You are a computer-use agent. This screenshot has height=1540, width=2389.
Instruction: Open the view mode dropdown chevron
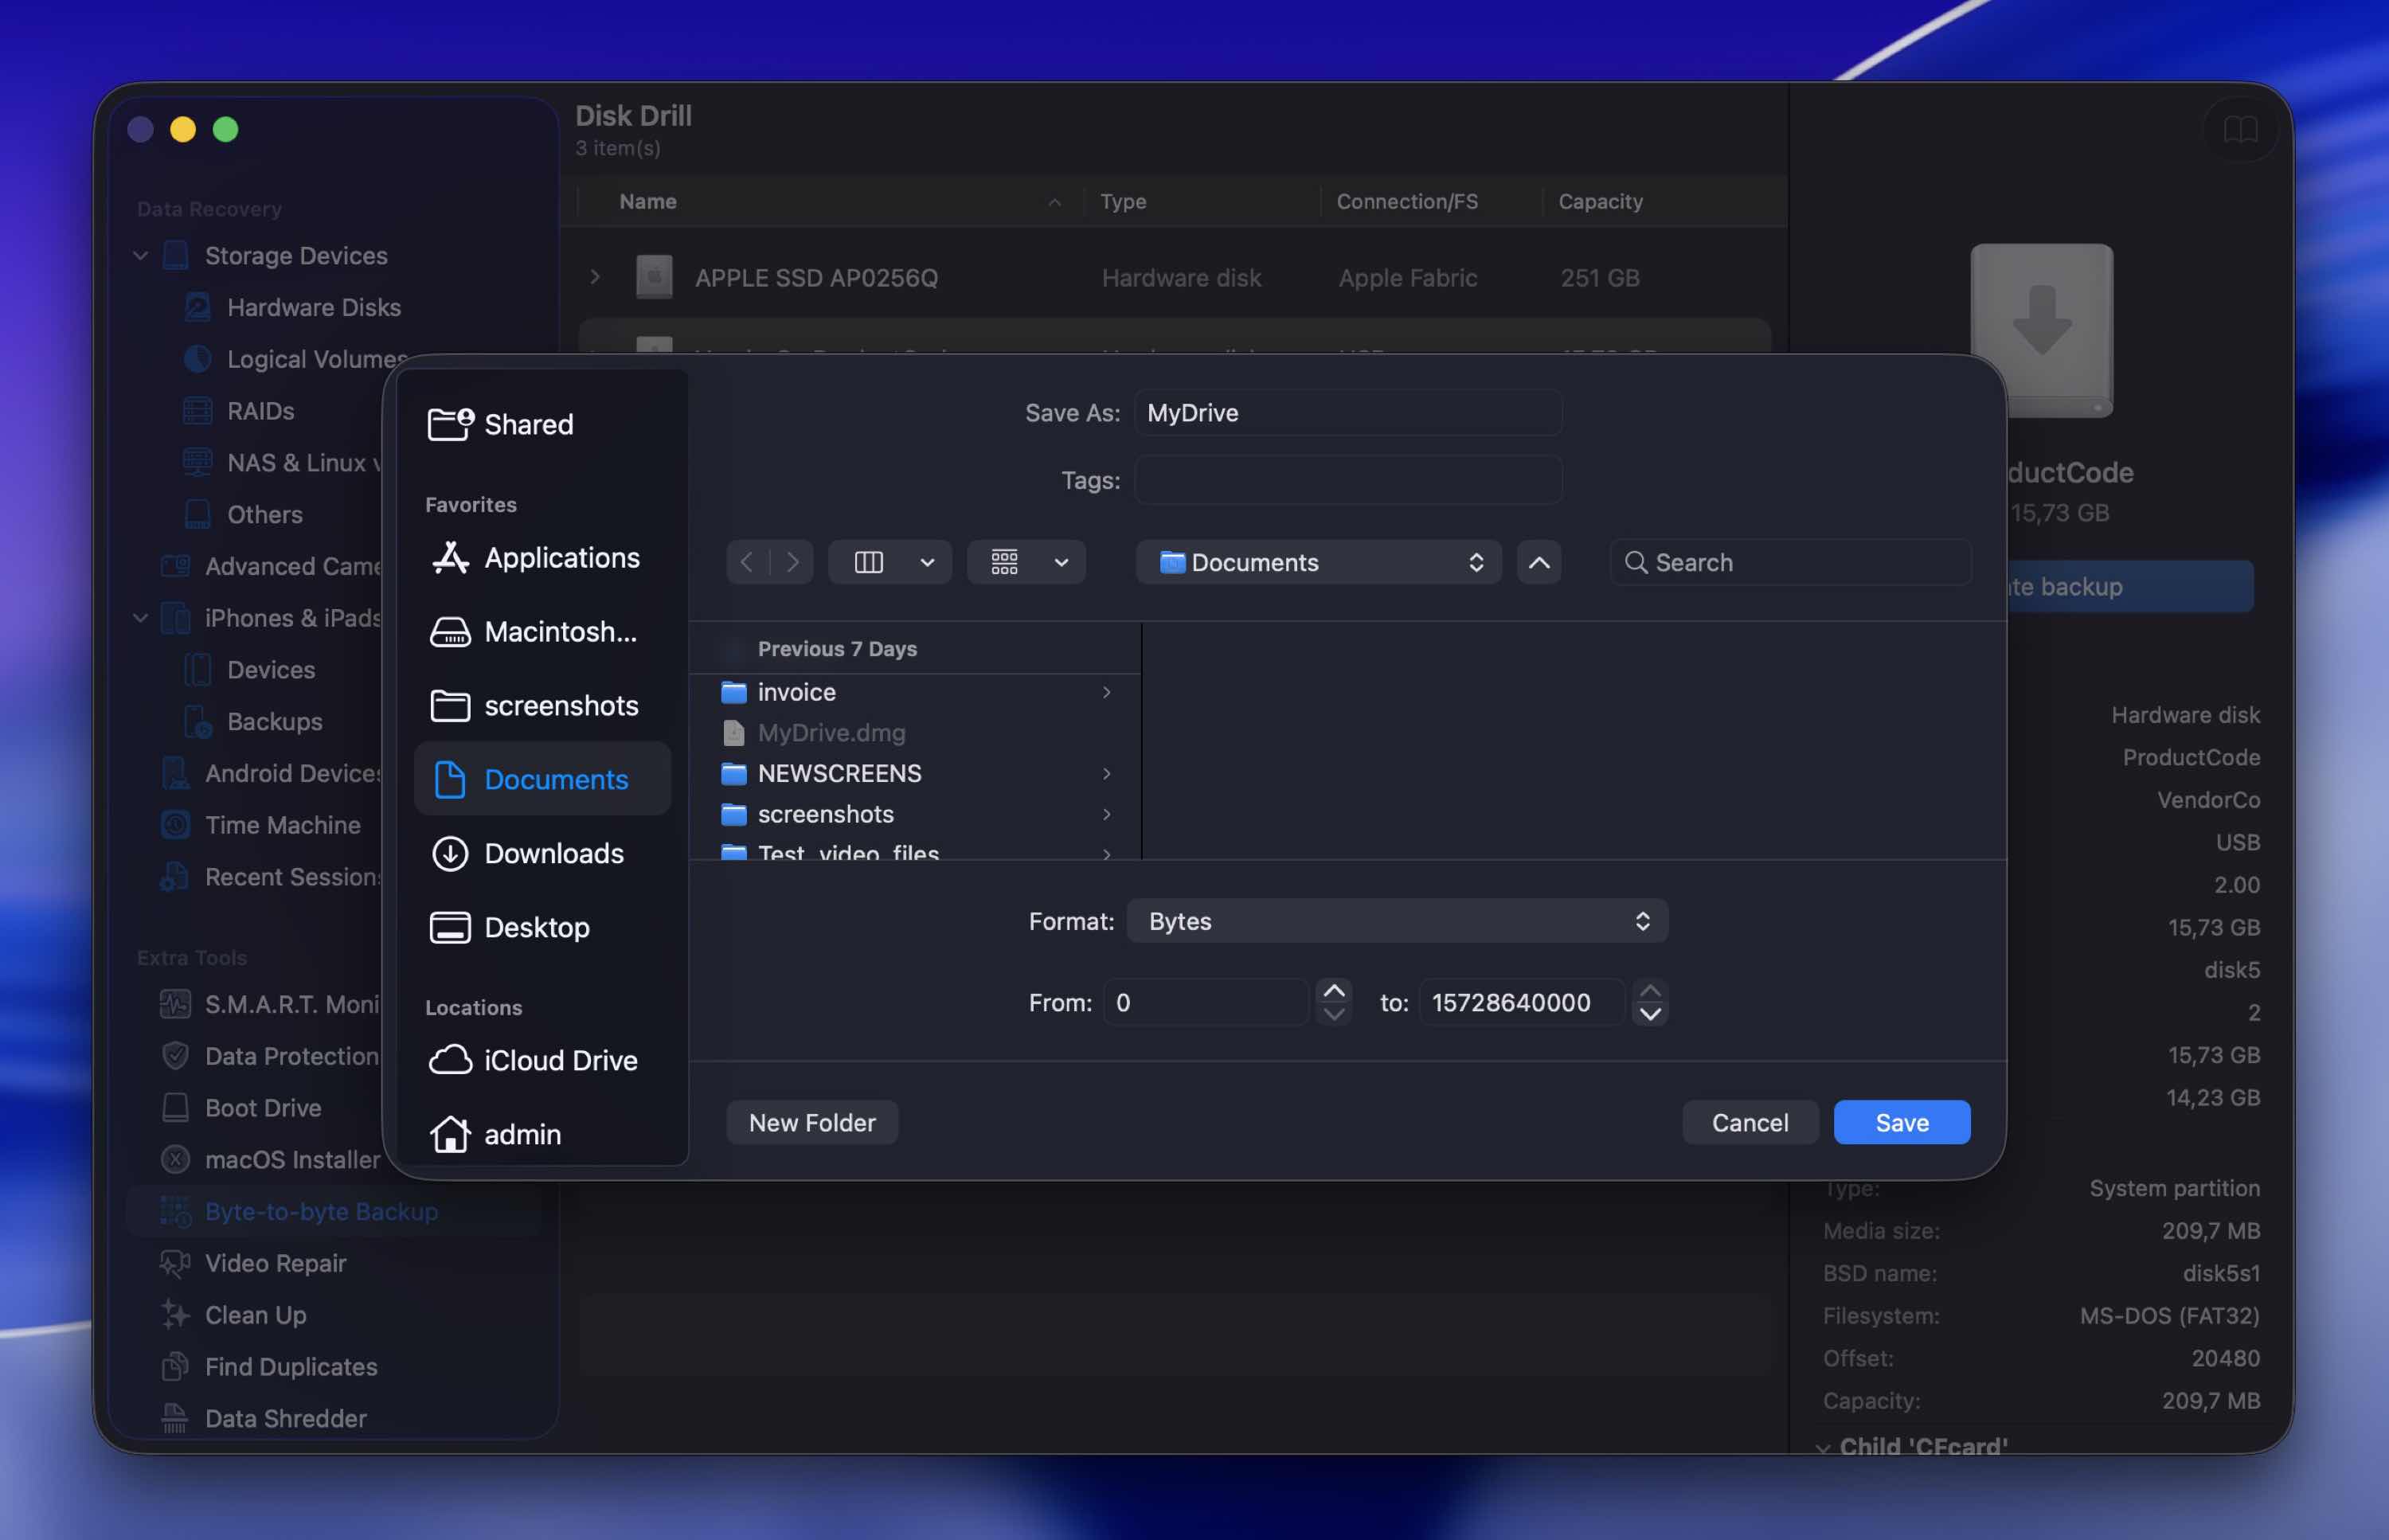click(x=927, y=562)
